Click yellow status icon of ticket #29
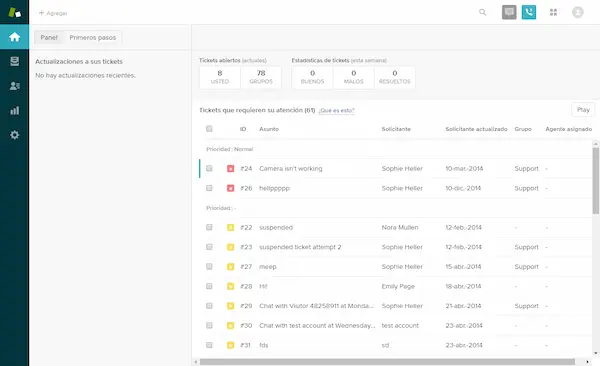The width and height of the screenshot is (600, 366). pos(230,306)
